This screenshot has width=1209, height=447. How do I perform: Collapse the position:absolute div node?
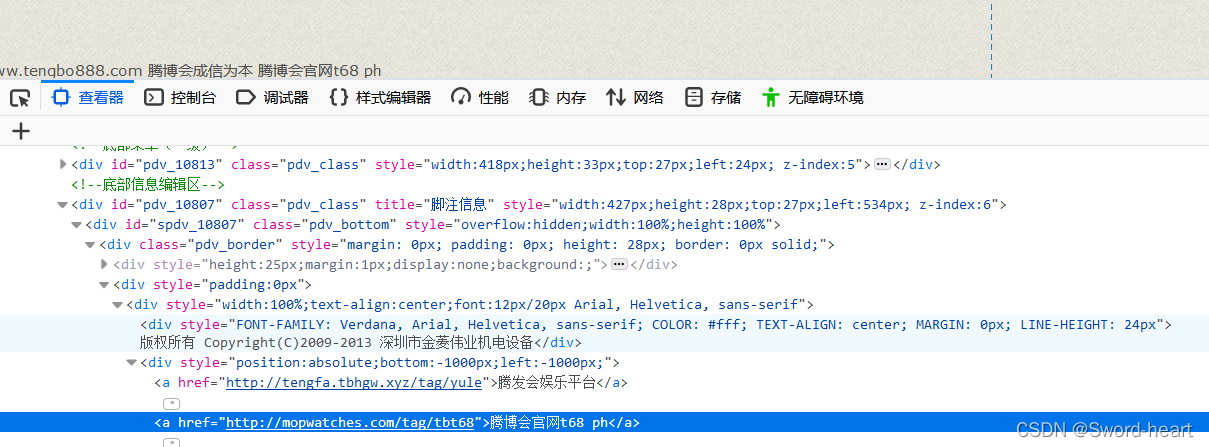tap(132, 363)
